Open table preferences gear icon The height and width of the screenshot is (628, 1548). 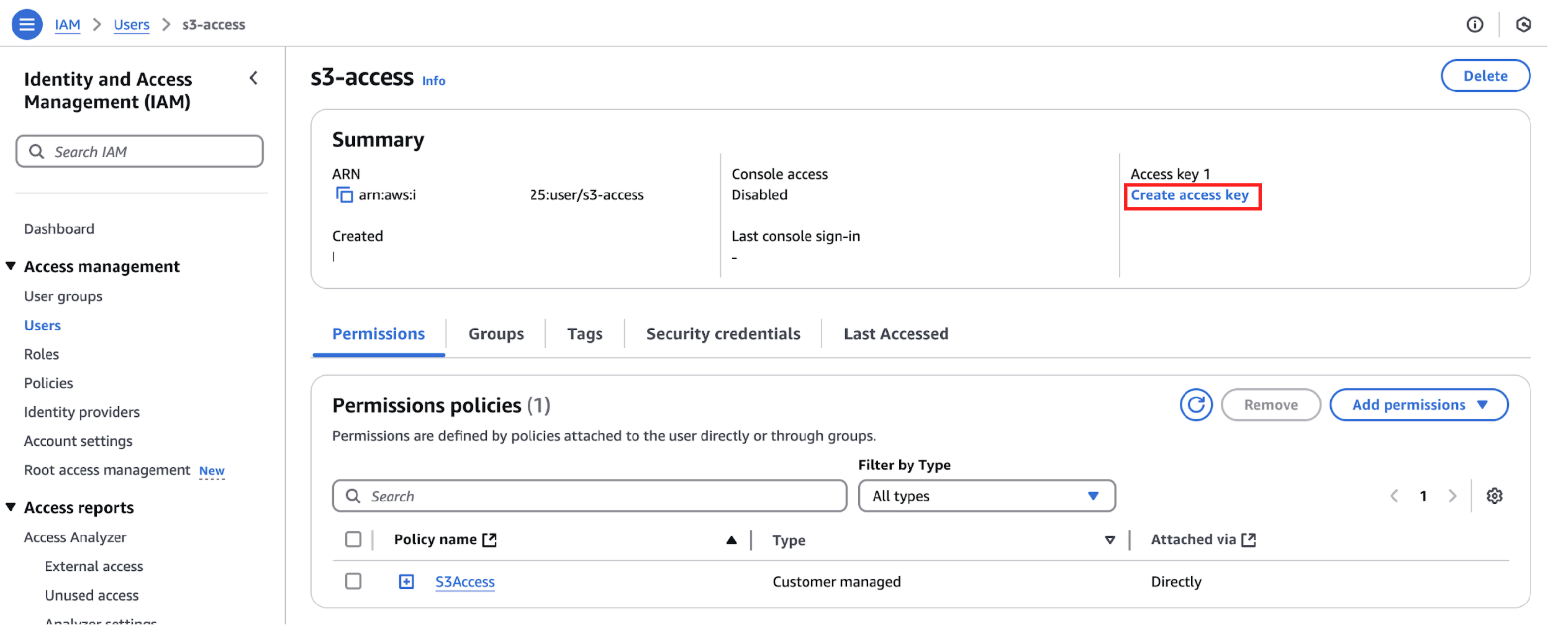(1495, 496)
